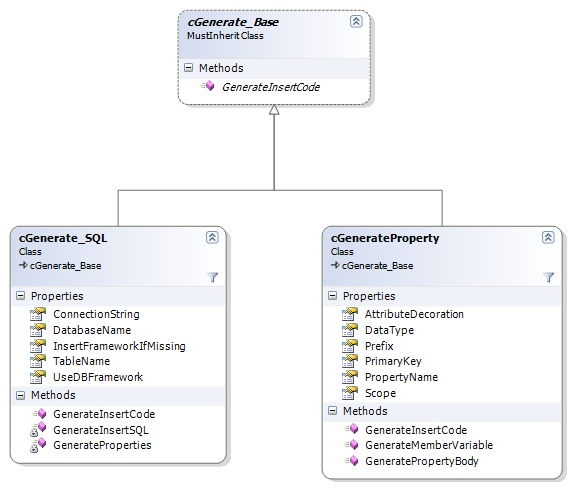Select GenerateInsertCode method in cGenerateProperty
The width and height of the screenshot is (571, 488).
[x=416, y=430]
